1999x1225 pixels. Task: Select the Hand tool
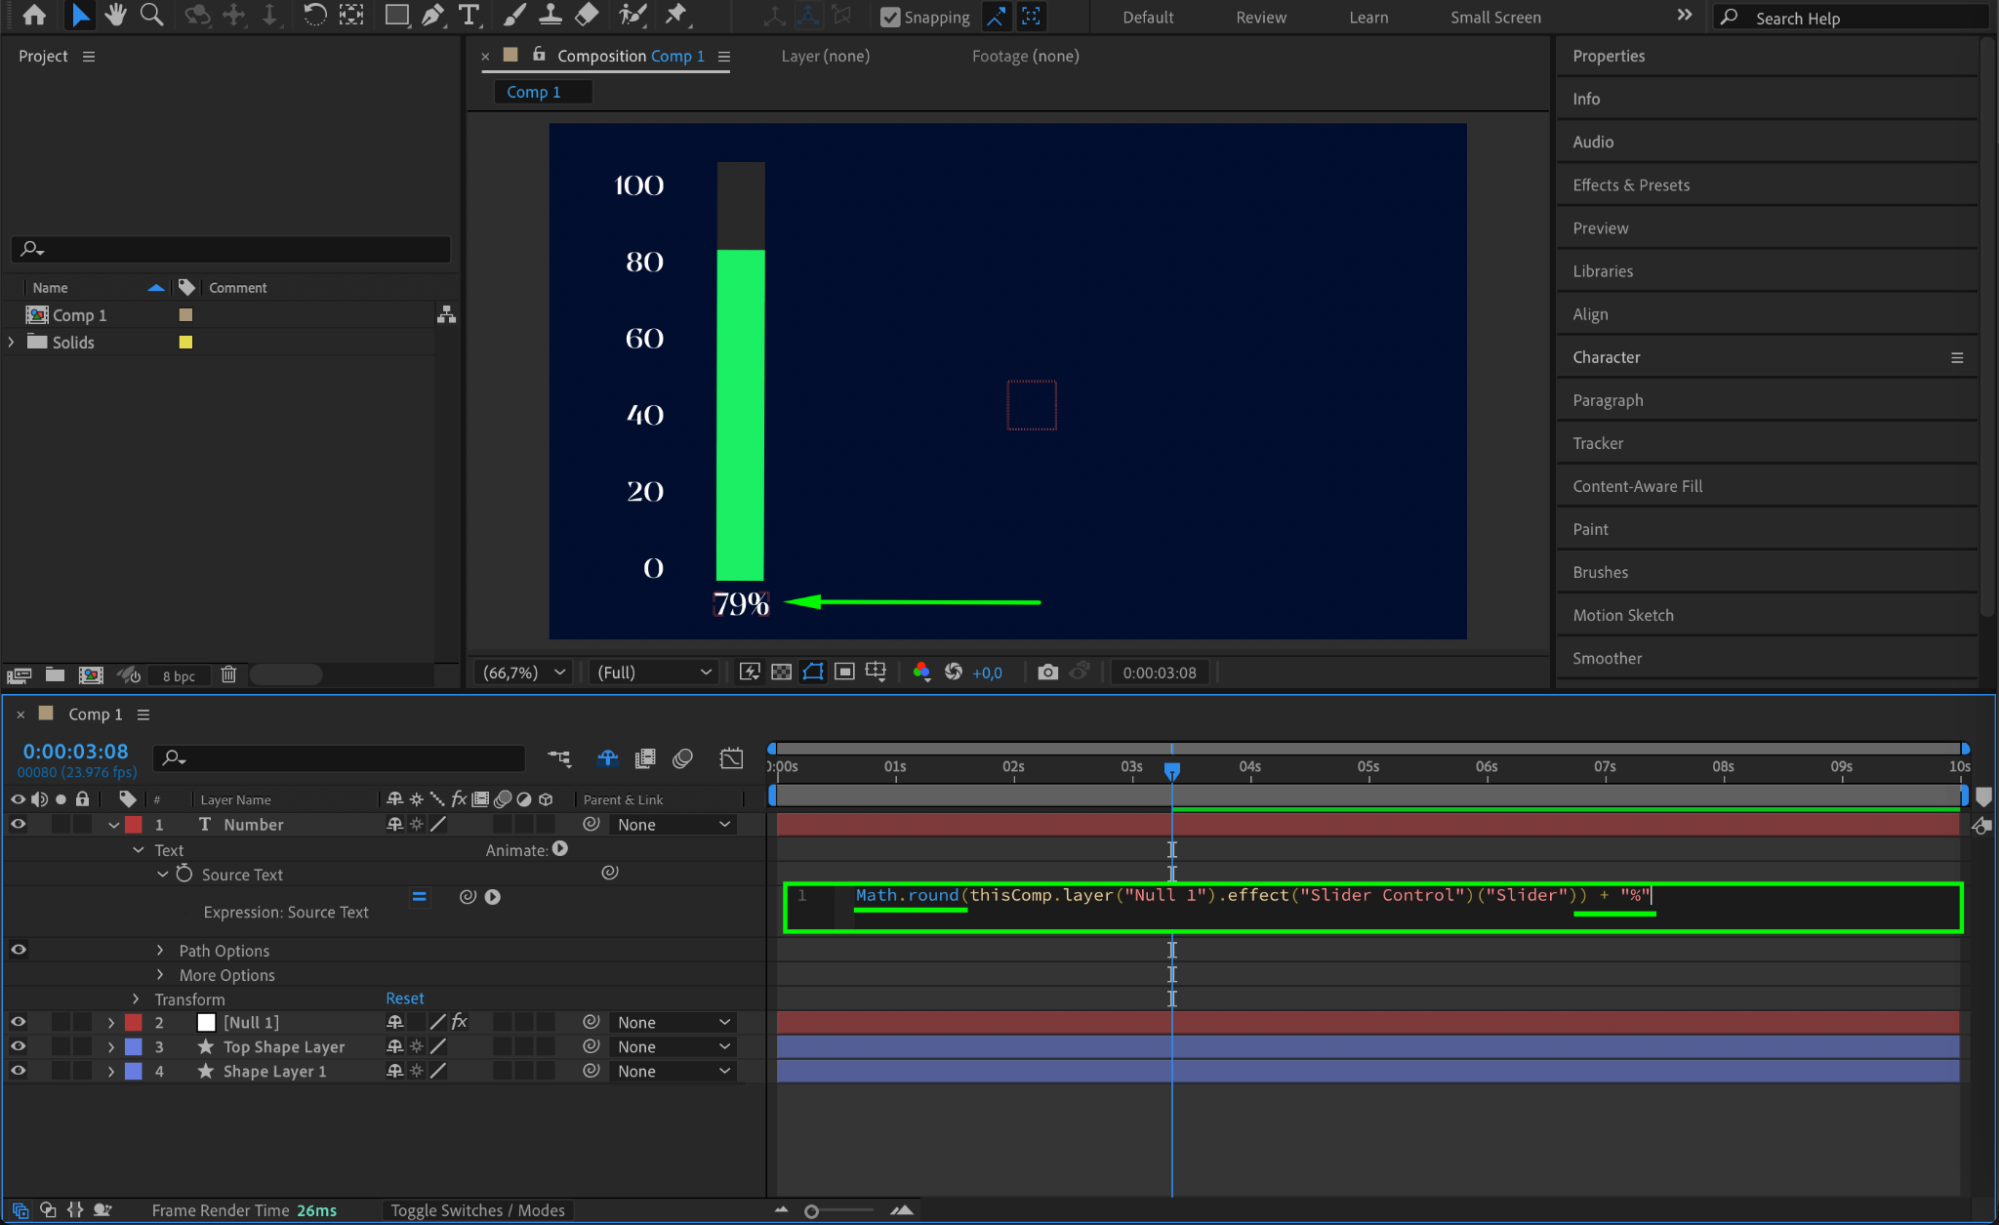(115, 15)
